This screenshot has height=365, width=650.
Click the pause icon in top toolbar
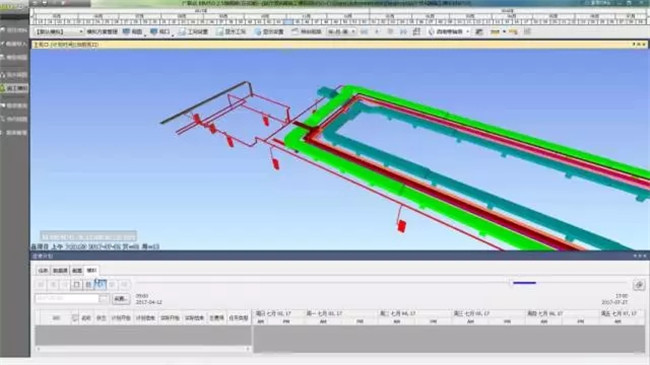[390, 32]
